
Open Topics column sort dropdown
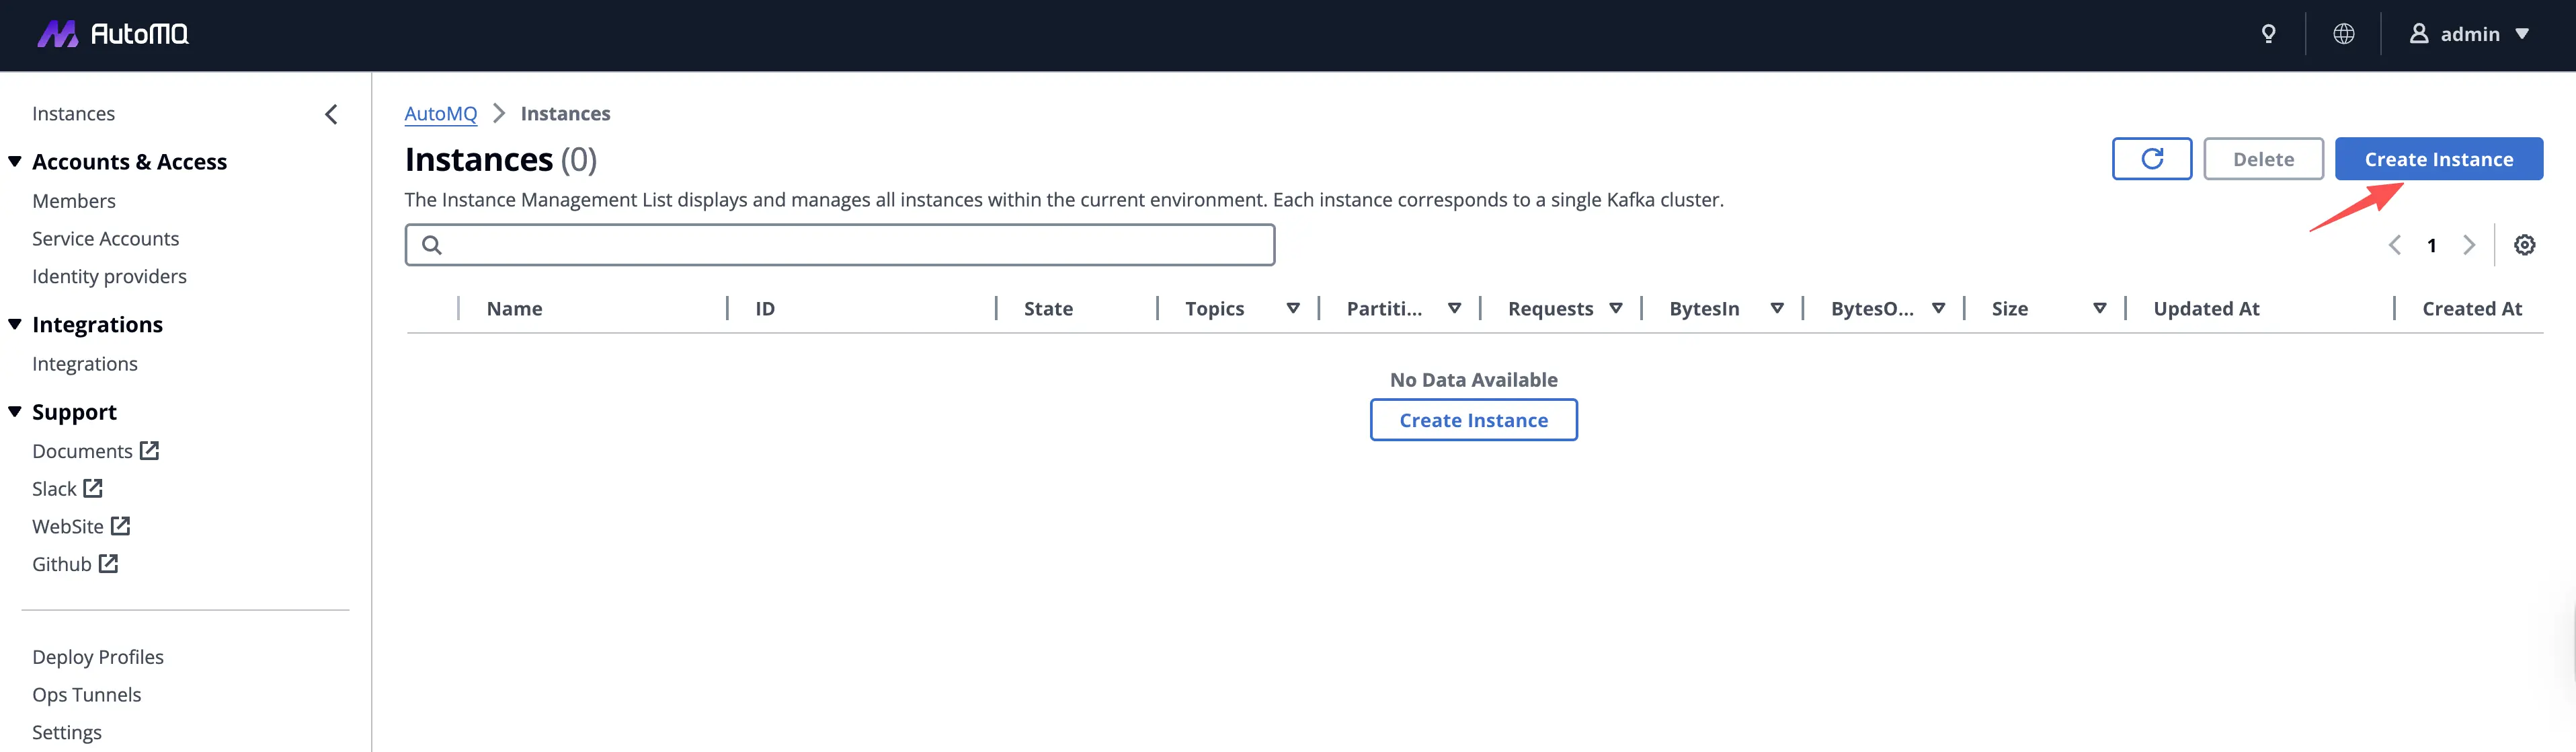[1292, 308]
